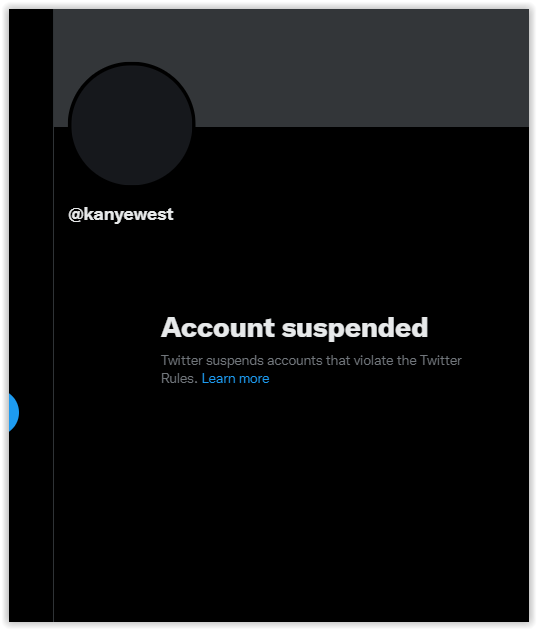Click the word Account in heading
This screenshot has height=630, width=537.
pyautogui.click(x=218, y=327)
